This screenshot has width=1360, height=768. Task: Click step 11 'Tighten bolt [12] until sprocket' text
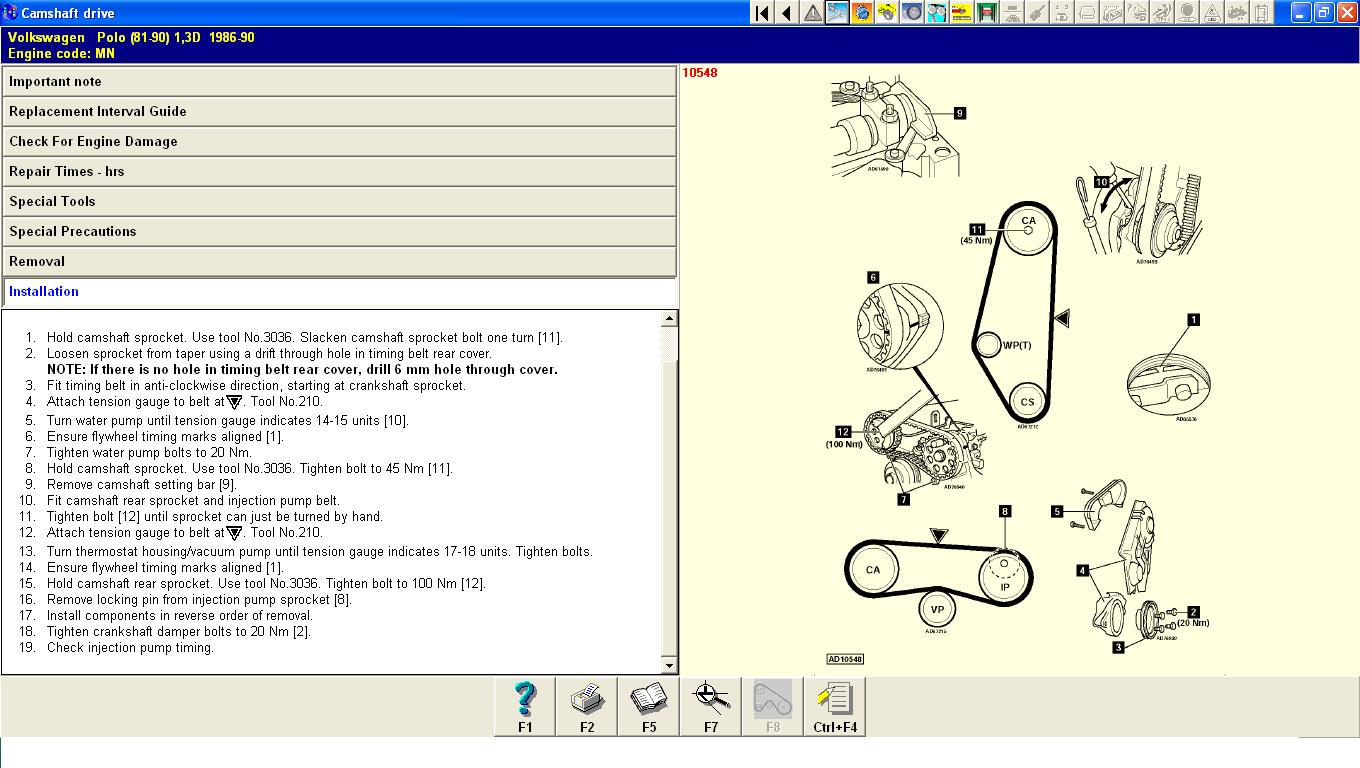(215, 517)
